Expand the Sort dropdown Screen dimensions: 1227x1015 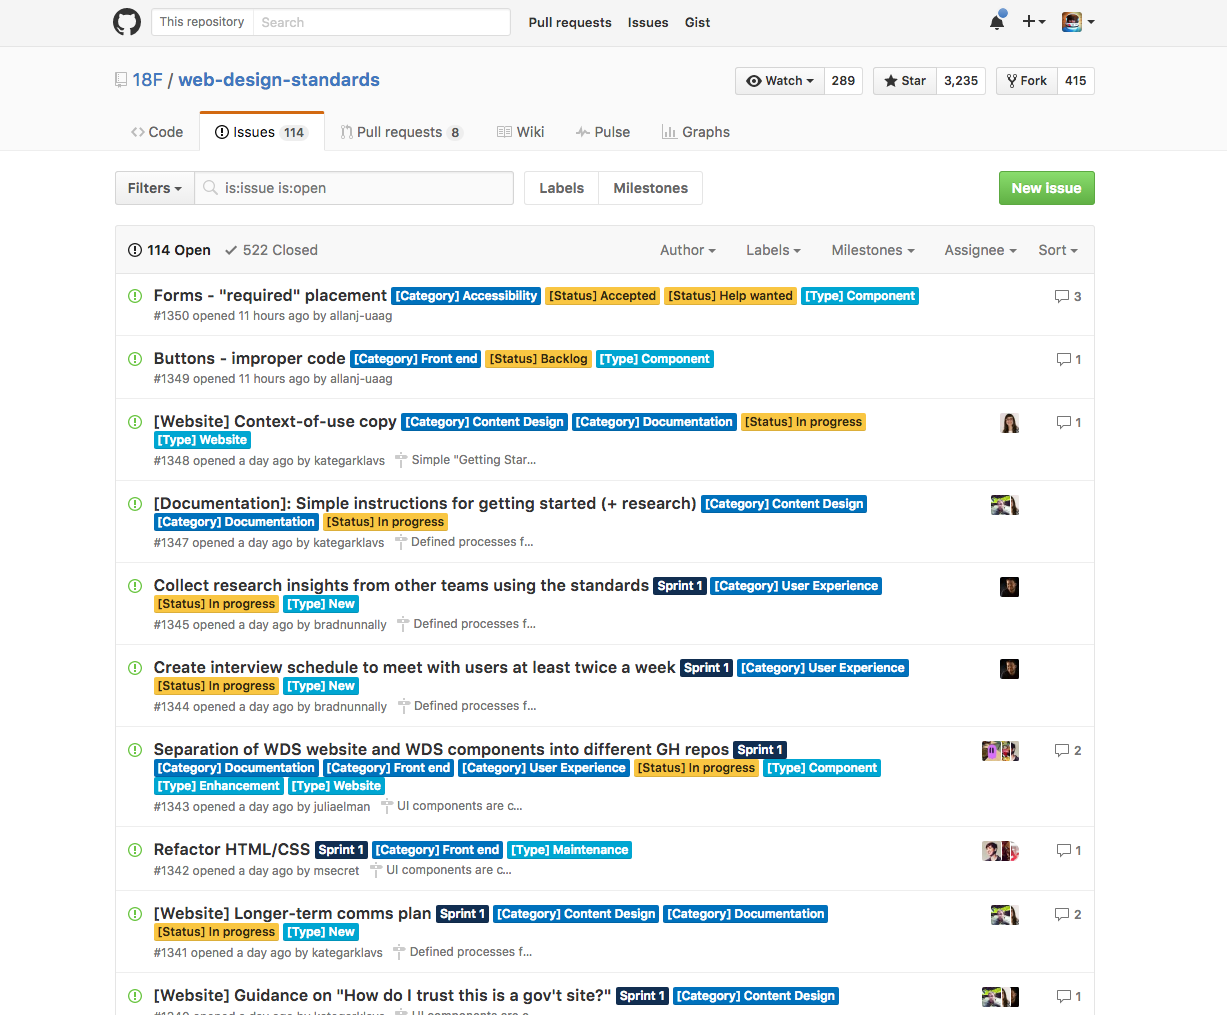click(x=1058, y=250)
